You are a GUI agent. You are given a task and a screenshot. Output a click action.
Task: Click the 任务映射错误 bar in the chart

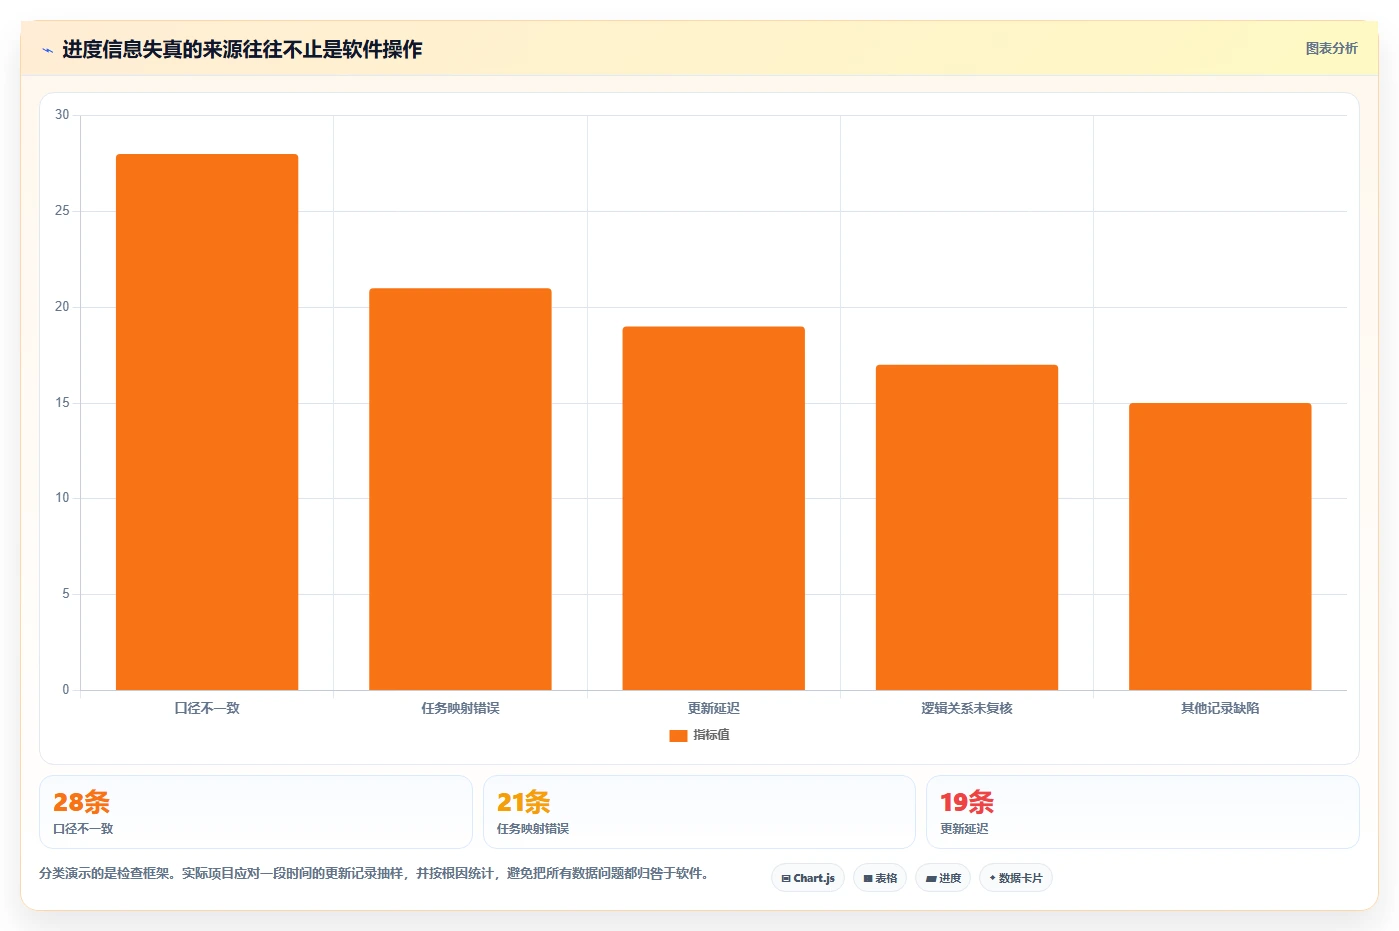coord(460,489)
